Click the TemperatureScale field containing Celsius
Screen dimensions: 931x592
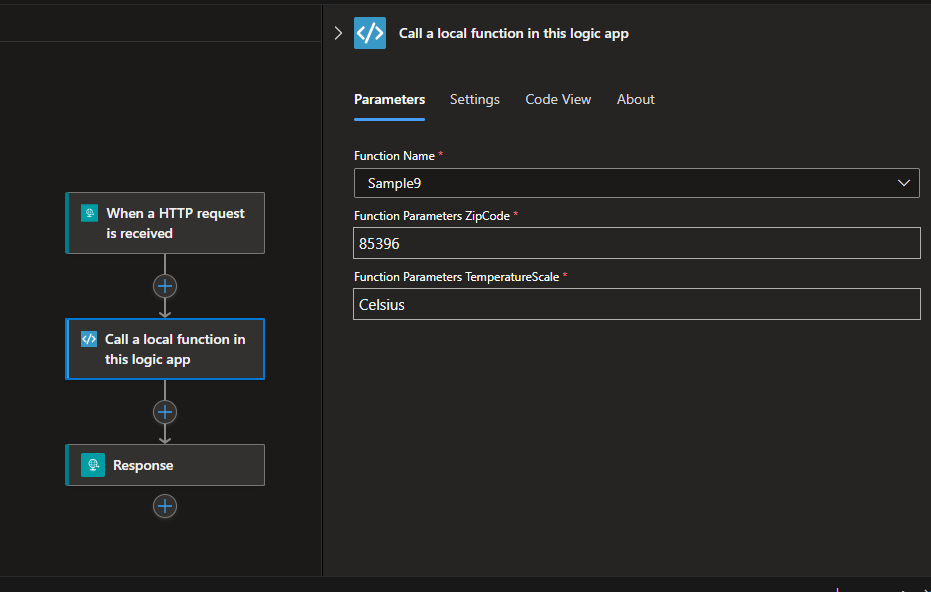pyautogui.click(x=636, y=304)
